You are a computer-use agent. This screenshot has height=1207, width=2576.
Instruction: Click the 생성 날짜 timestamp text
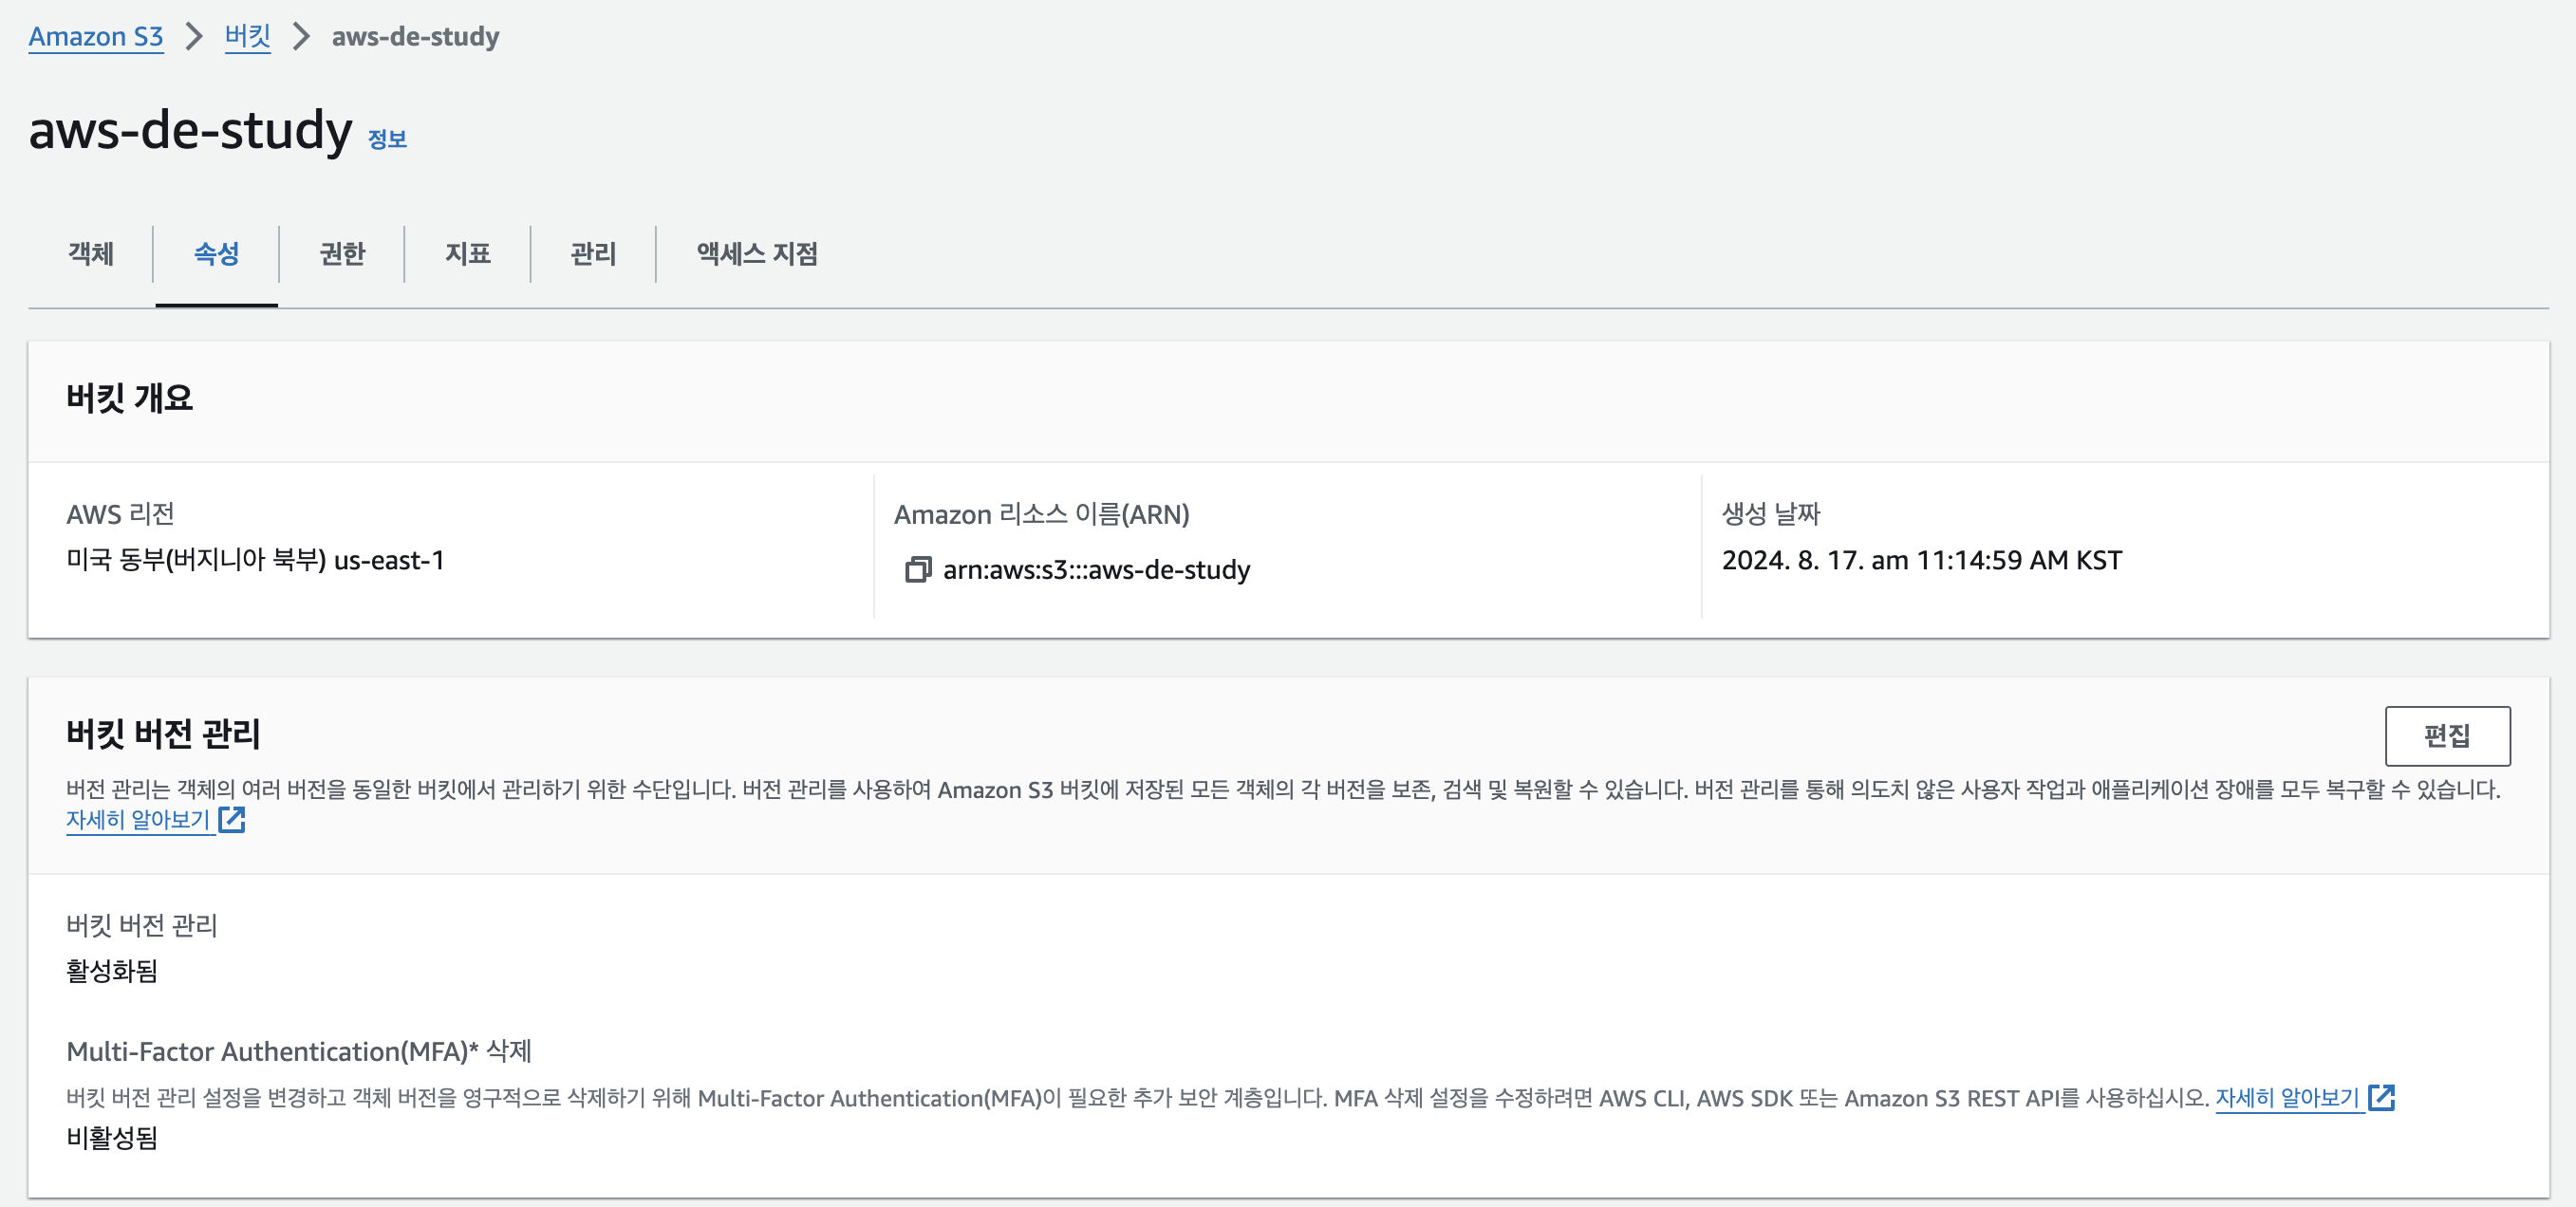pos(1921,560)
